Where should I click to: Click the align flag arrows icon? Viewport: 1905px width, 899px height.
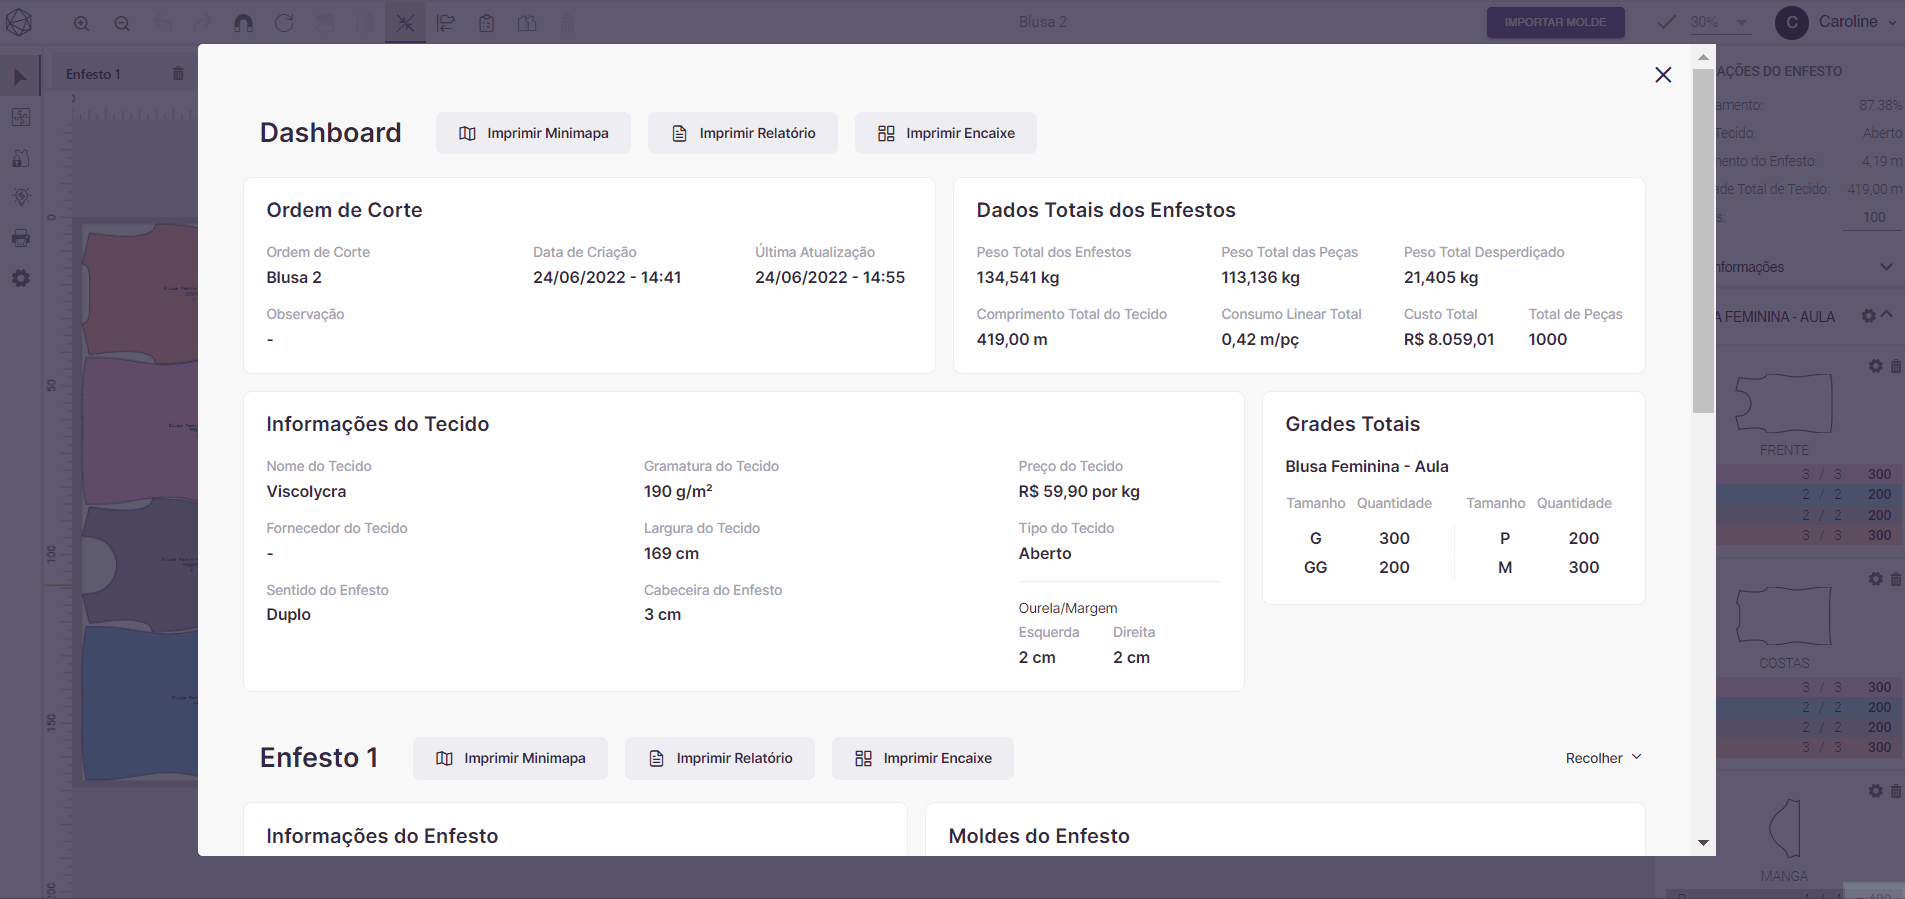[446, 23]
